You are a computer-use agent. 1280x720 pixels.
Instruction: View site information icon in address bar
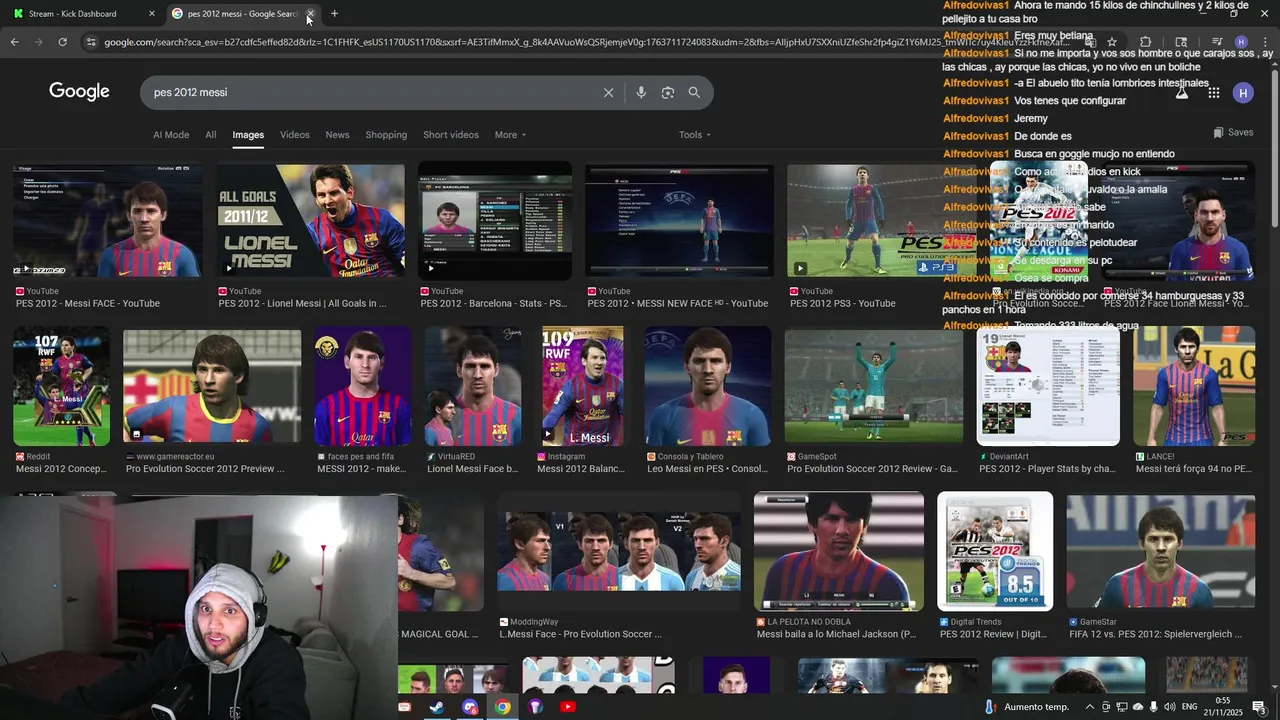(x=91, y=42)
